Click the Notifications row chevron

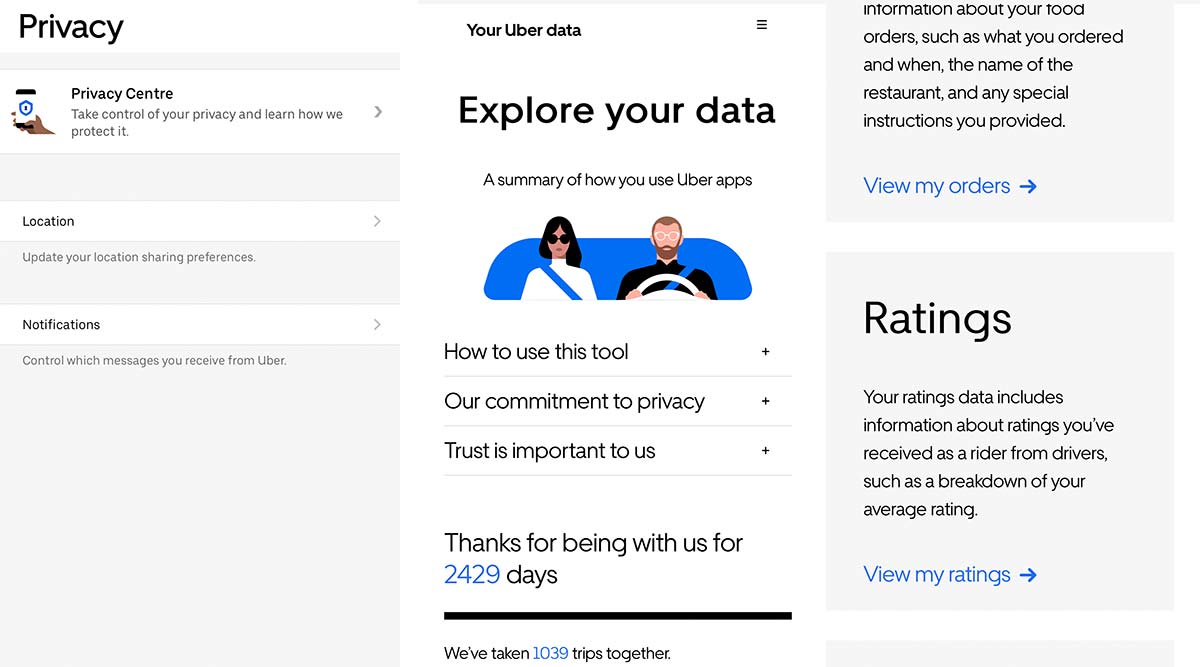[x=377, y=324]
